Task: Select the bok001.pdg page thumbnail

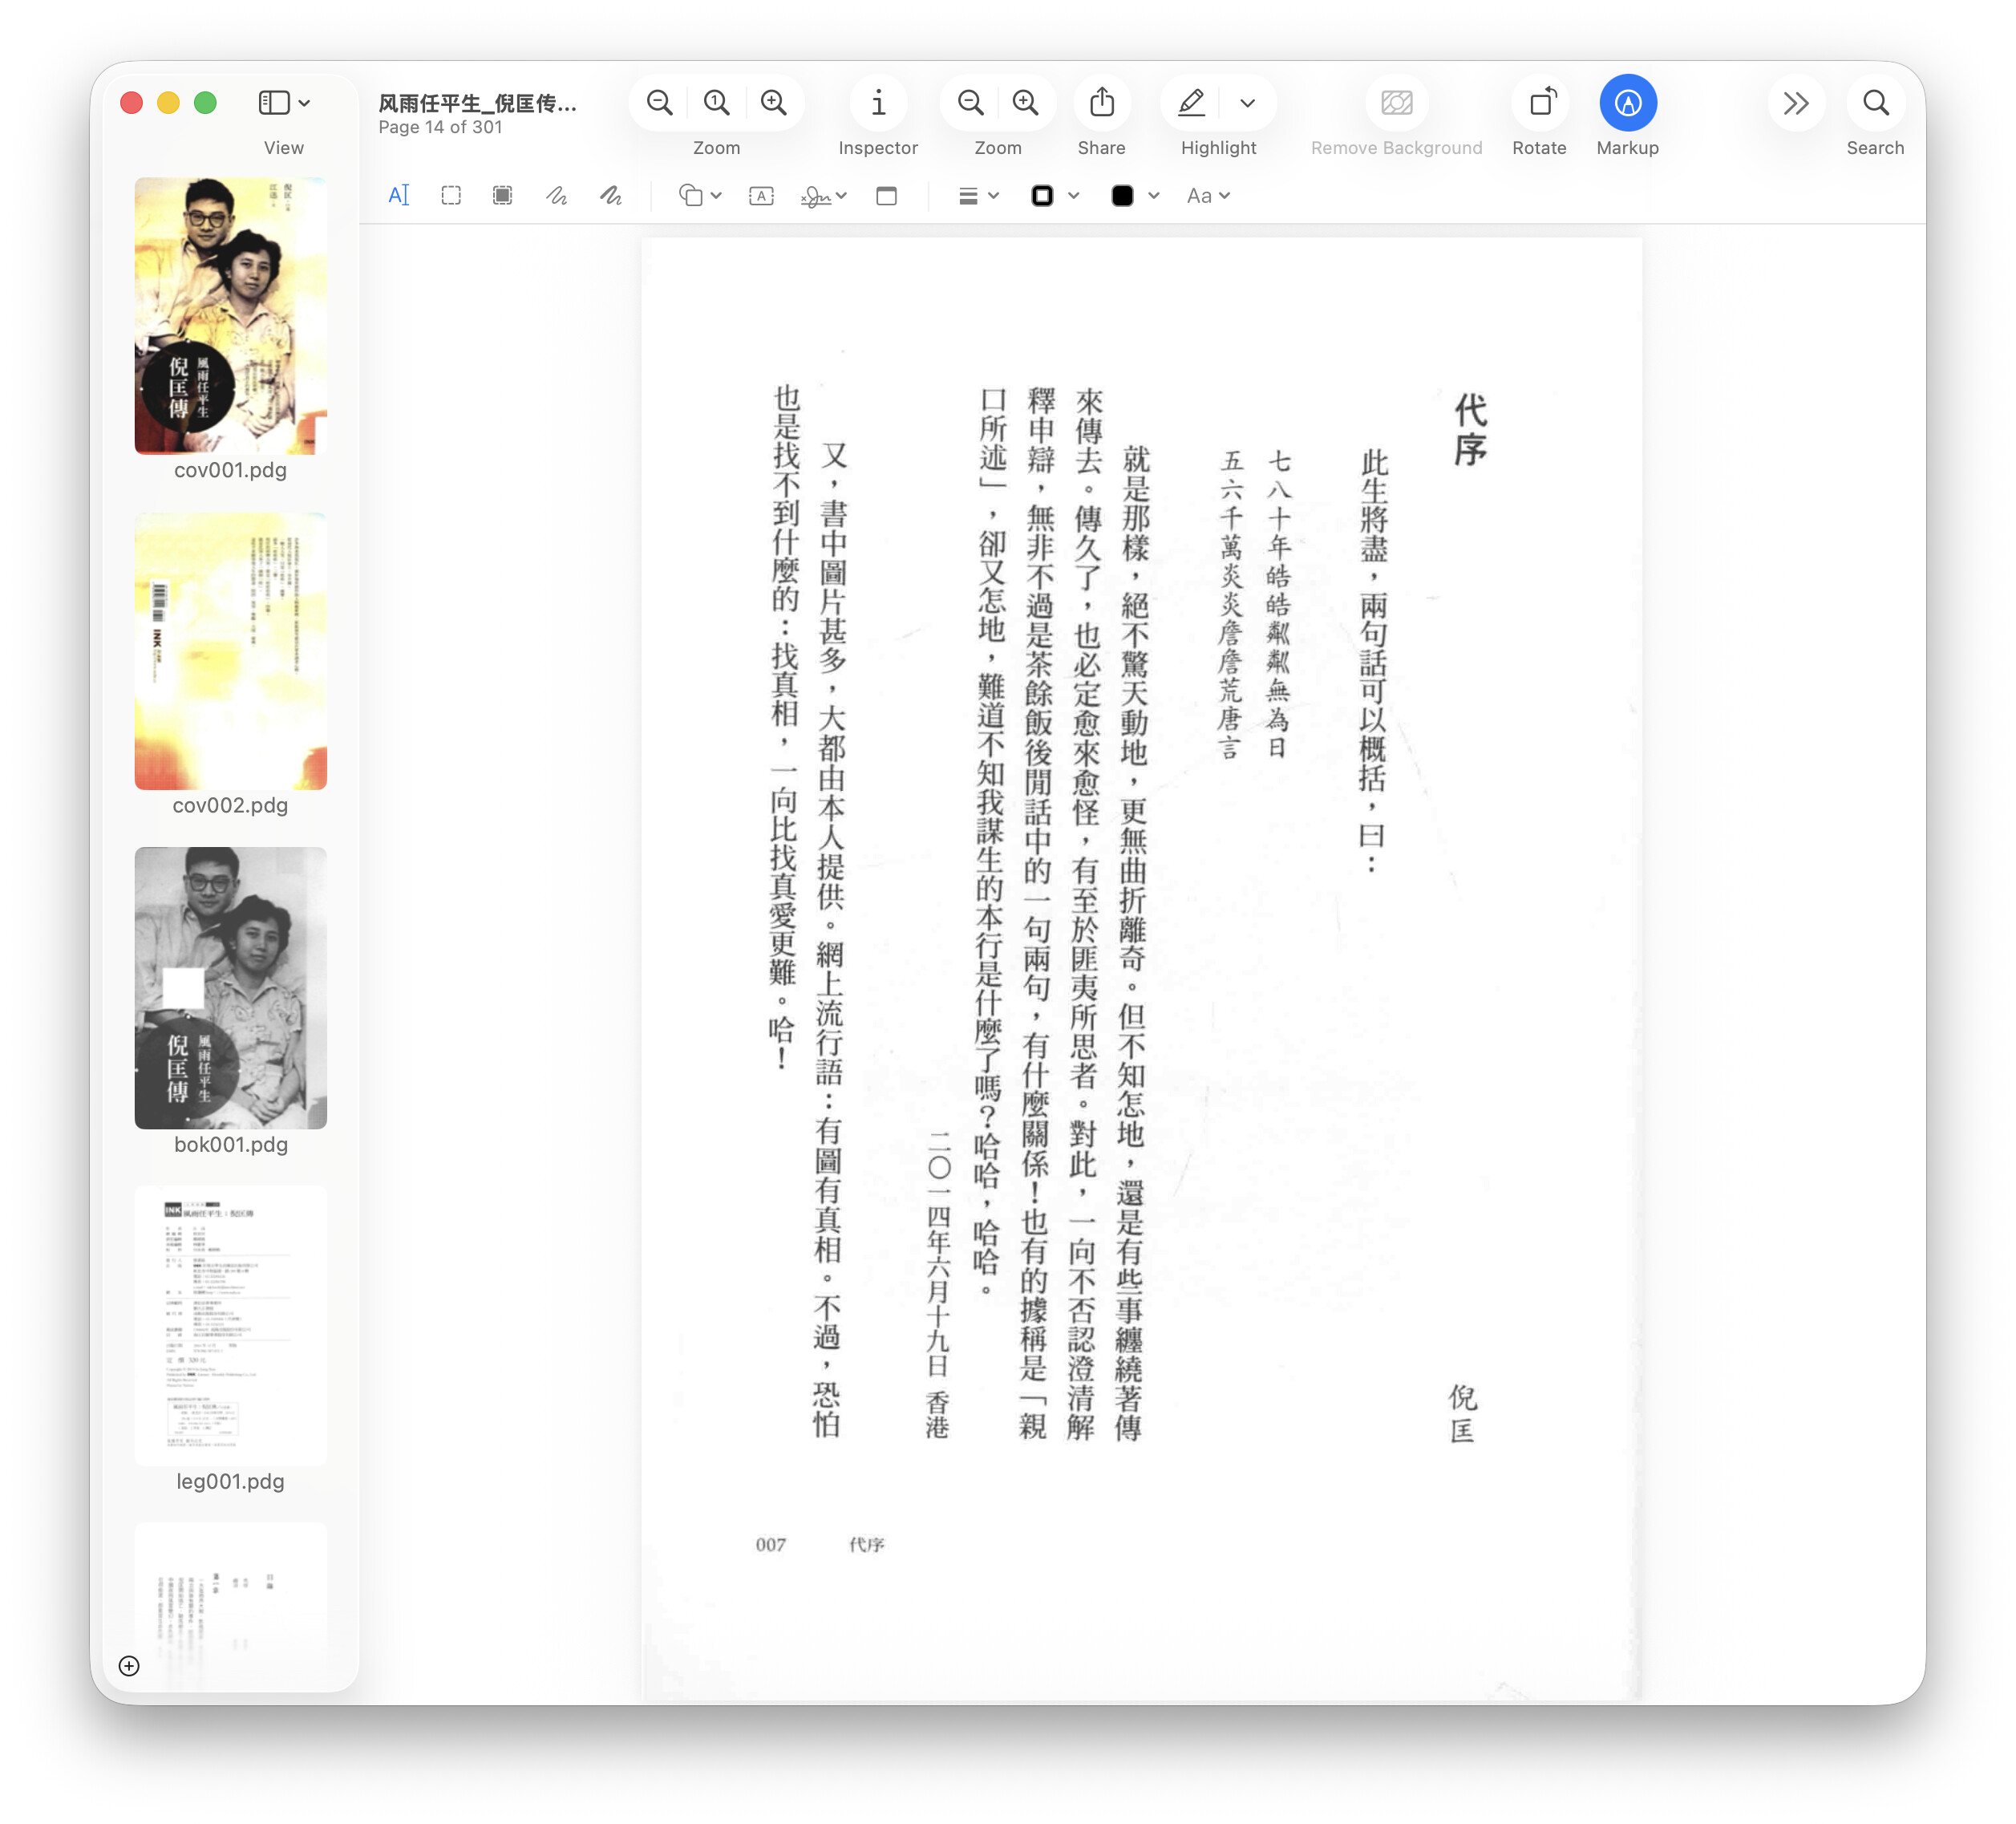Action: pyautogui.click(x=231, y=988)
